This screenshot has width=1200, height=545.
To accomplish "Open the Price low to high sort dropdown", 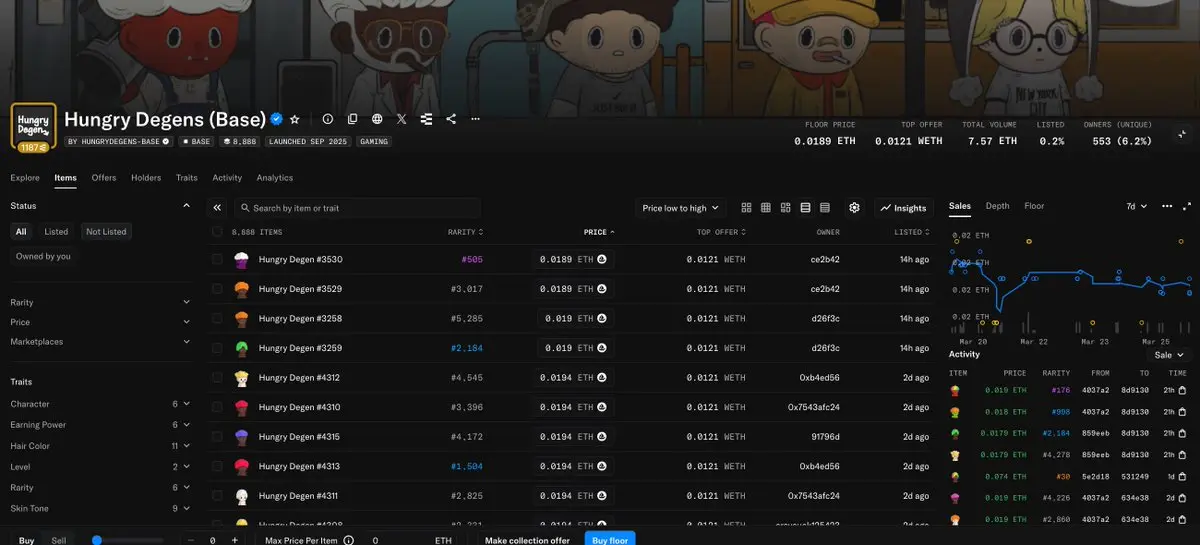I will point(680,208).
